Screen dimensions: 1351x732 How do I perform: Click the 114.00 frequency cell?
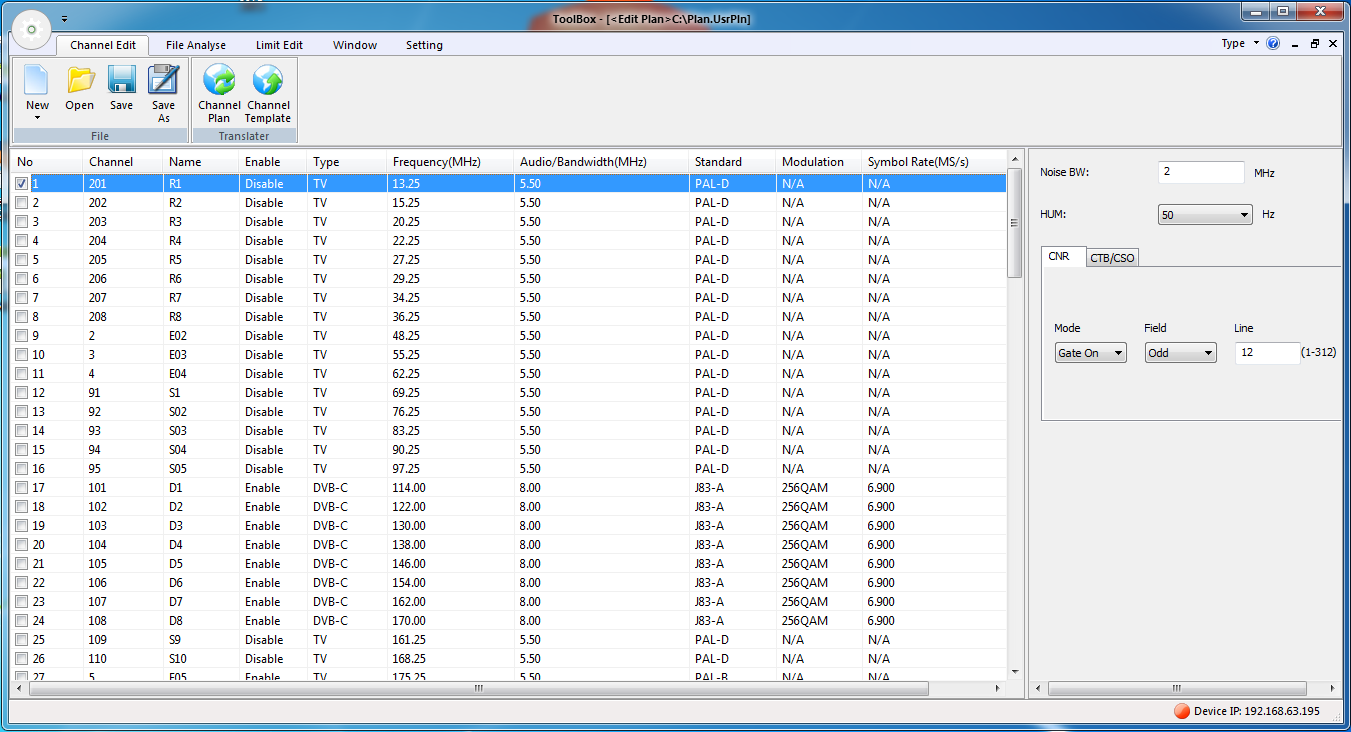point(450,488)
